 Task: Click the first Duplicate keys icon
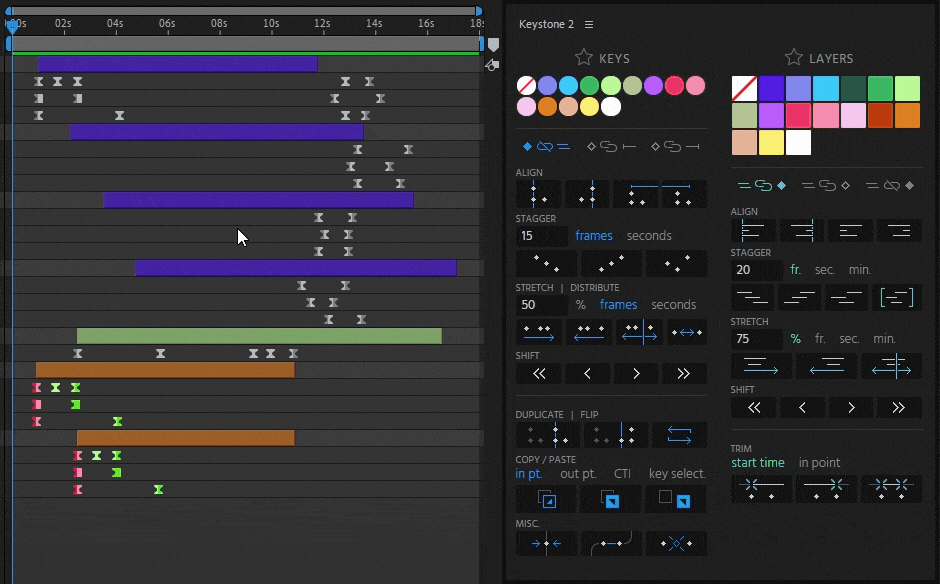click(547, 435)
